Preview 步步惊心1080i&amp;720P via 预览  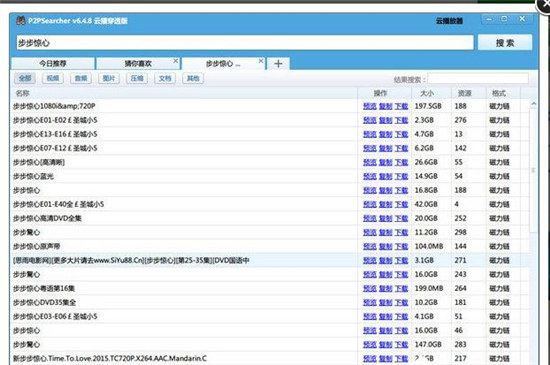tap(370, 106)
